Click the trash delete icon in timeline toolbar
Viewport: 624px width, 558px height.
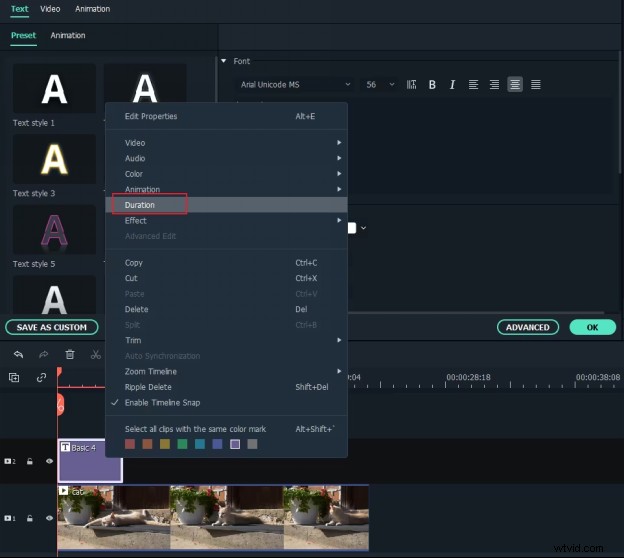pos(70,354)
